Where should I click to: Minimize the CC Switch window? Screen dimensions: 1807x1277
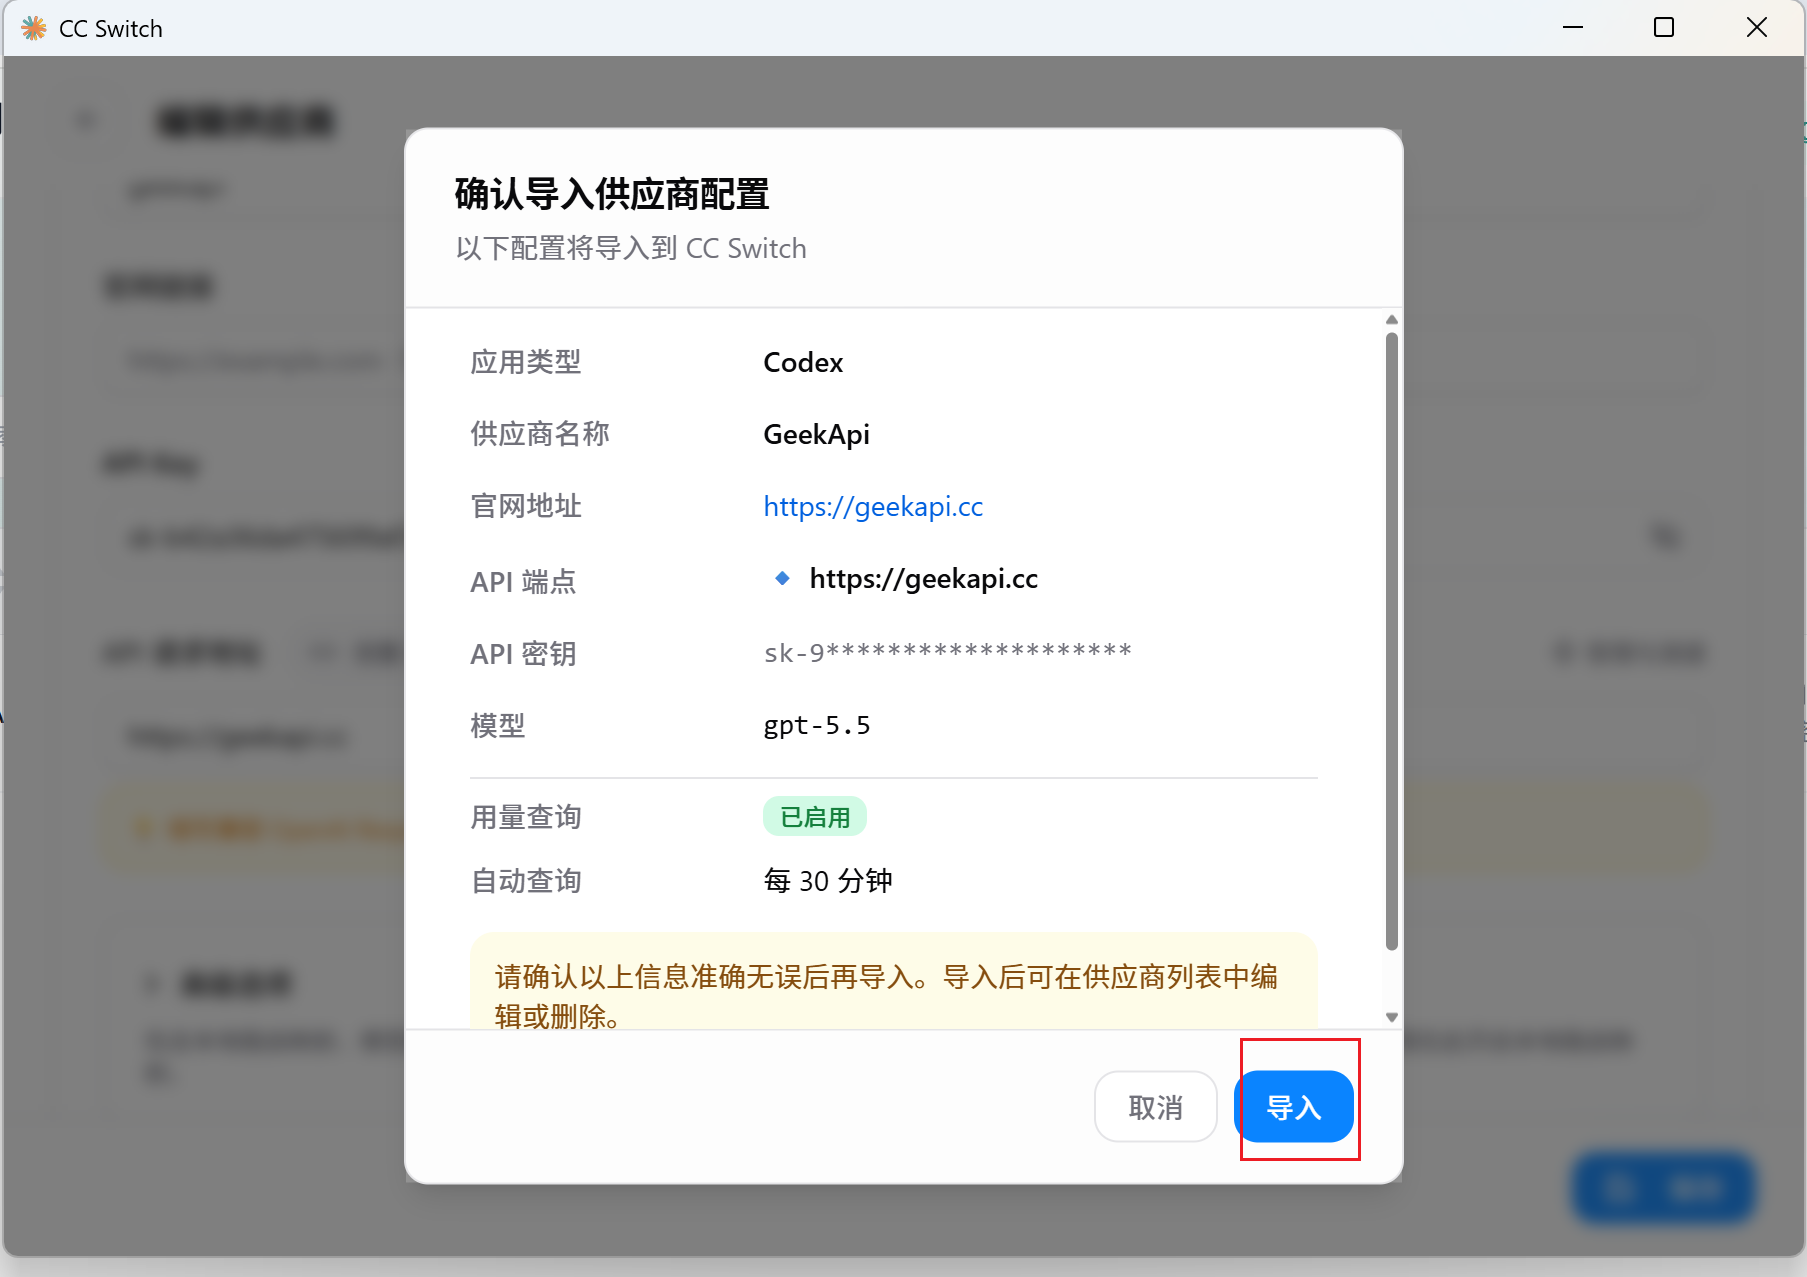coord(1573,28)
